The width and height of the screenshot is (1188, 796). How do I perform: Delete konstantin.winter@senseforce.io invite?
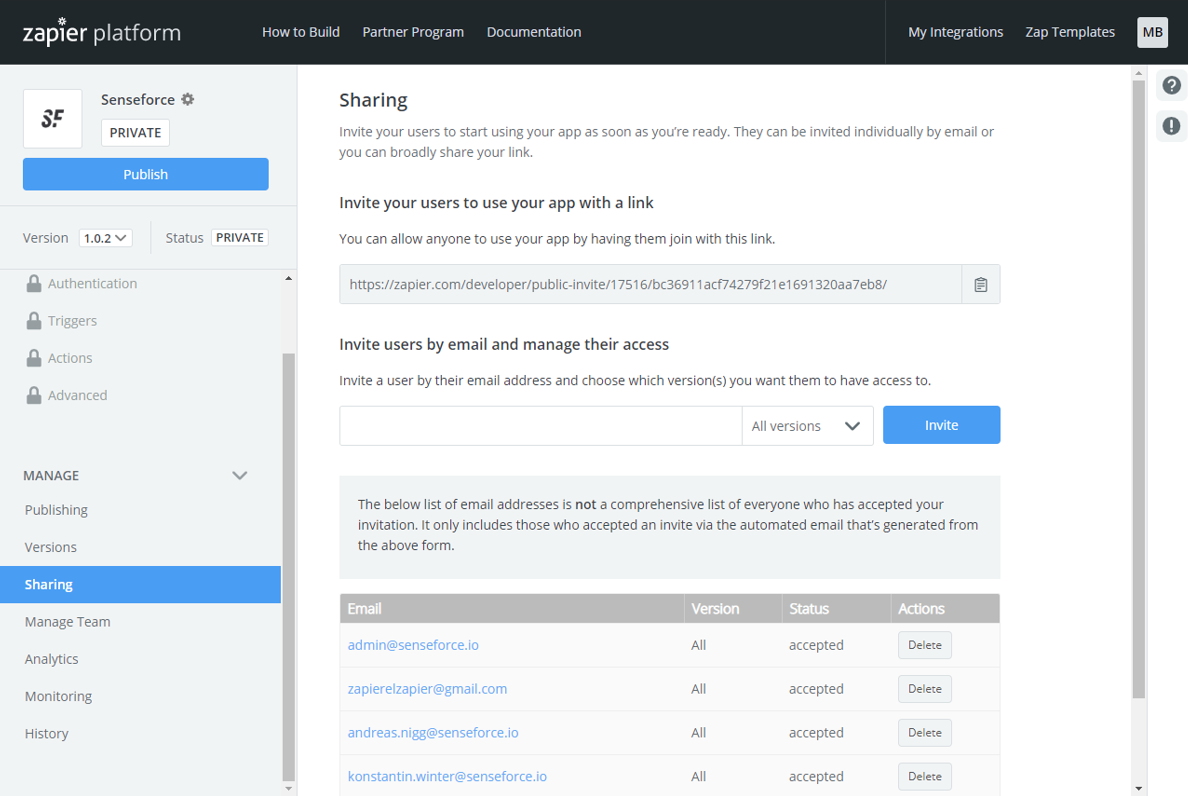(924, 777)
